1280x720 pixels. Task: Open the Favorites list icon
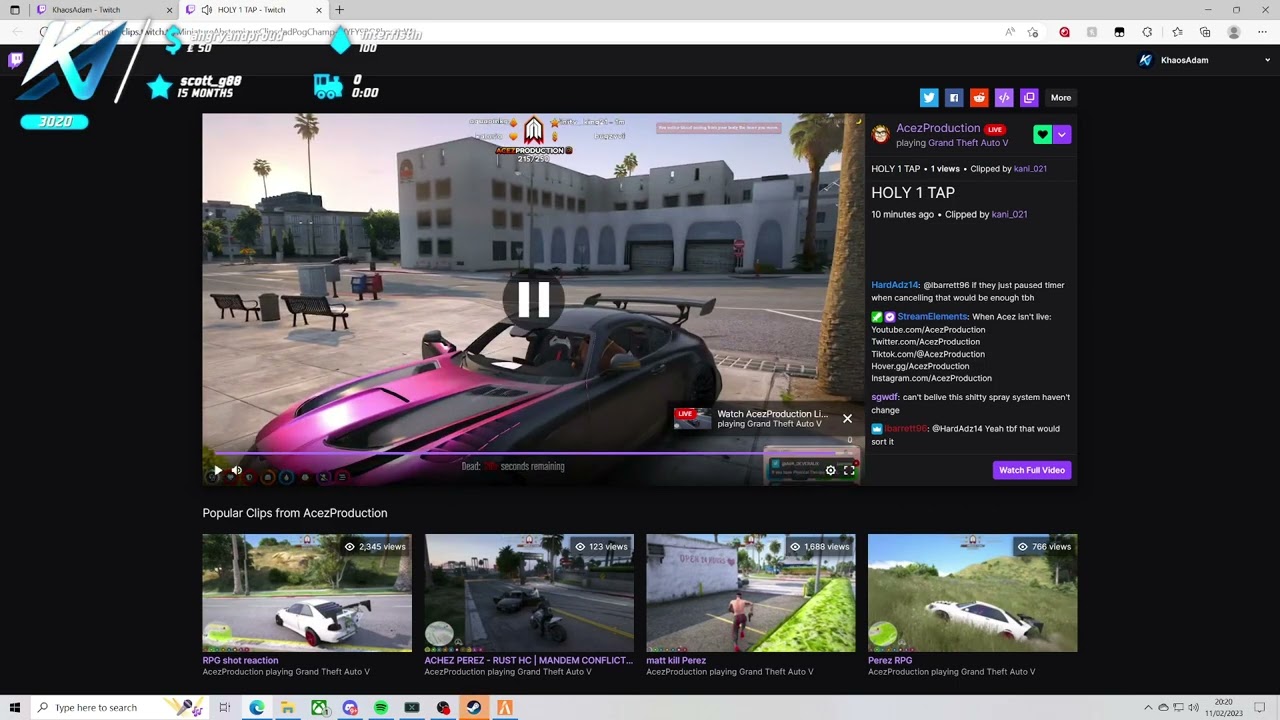1177,32
